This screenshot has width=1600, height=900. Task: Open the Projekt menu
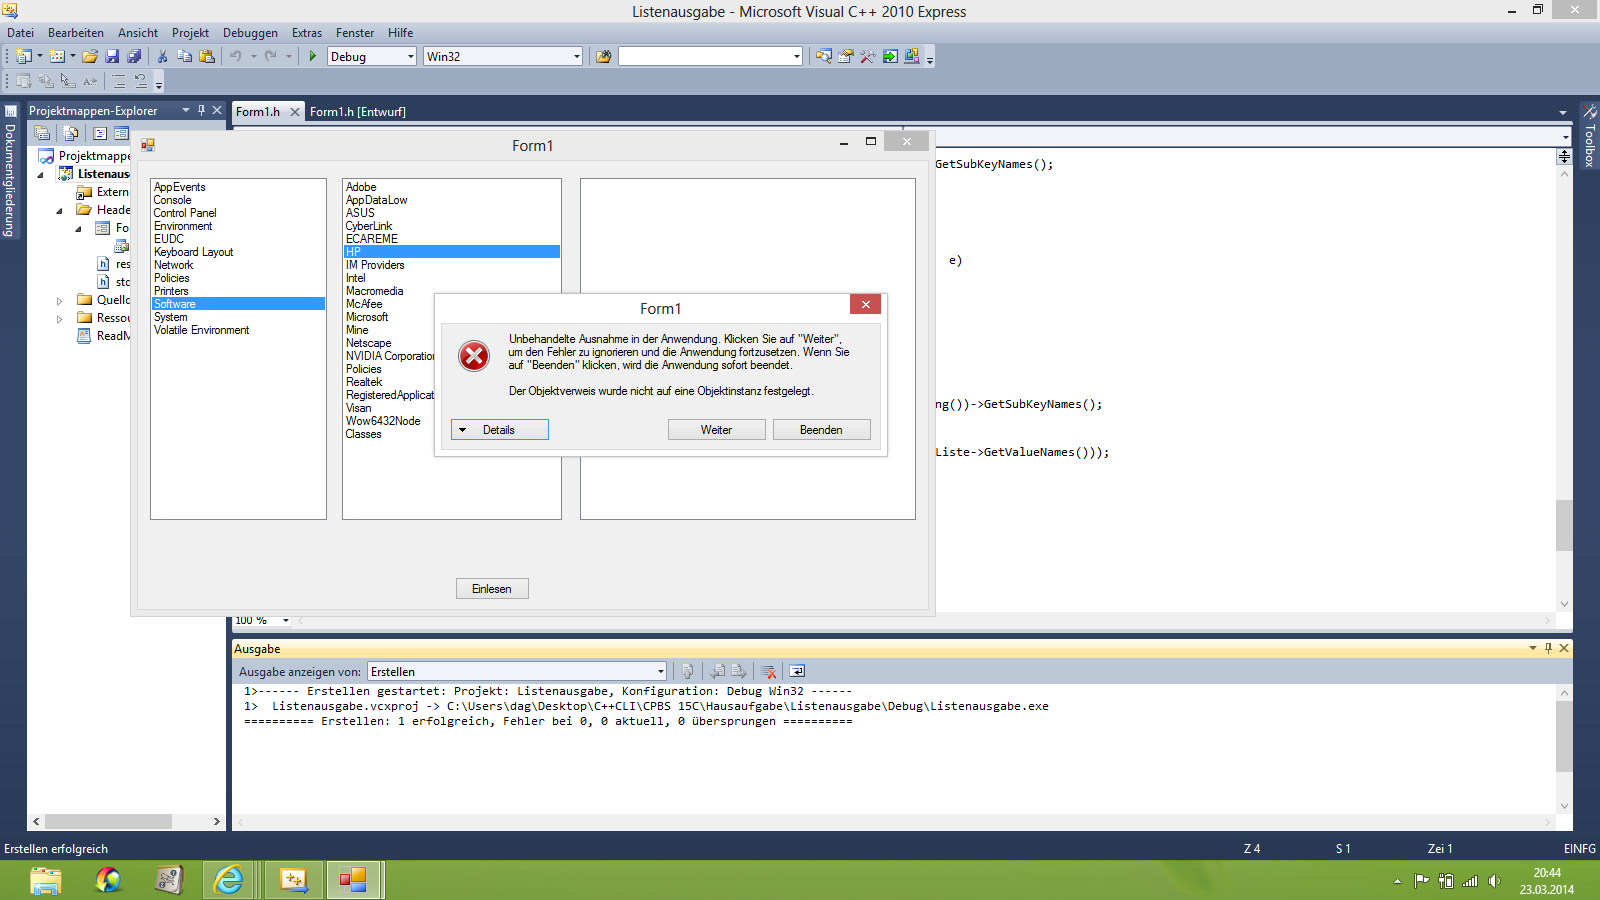tap(190, 33)
